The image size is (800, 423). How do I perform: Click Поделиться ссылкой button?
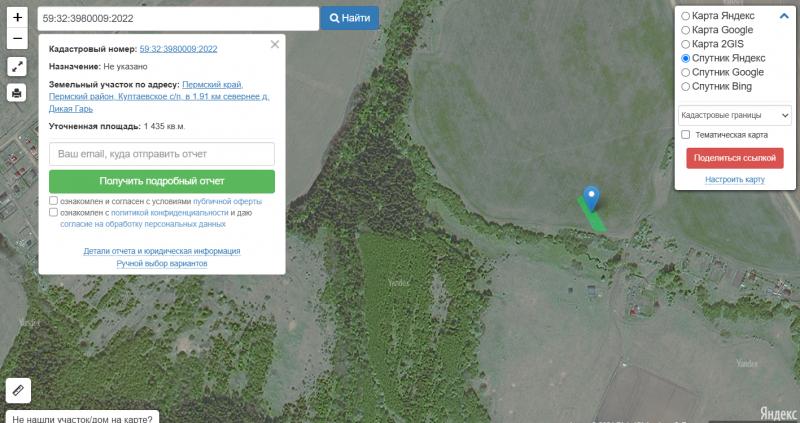click(735, 158)
